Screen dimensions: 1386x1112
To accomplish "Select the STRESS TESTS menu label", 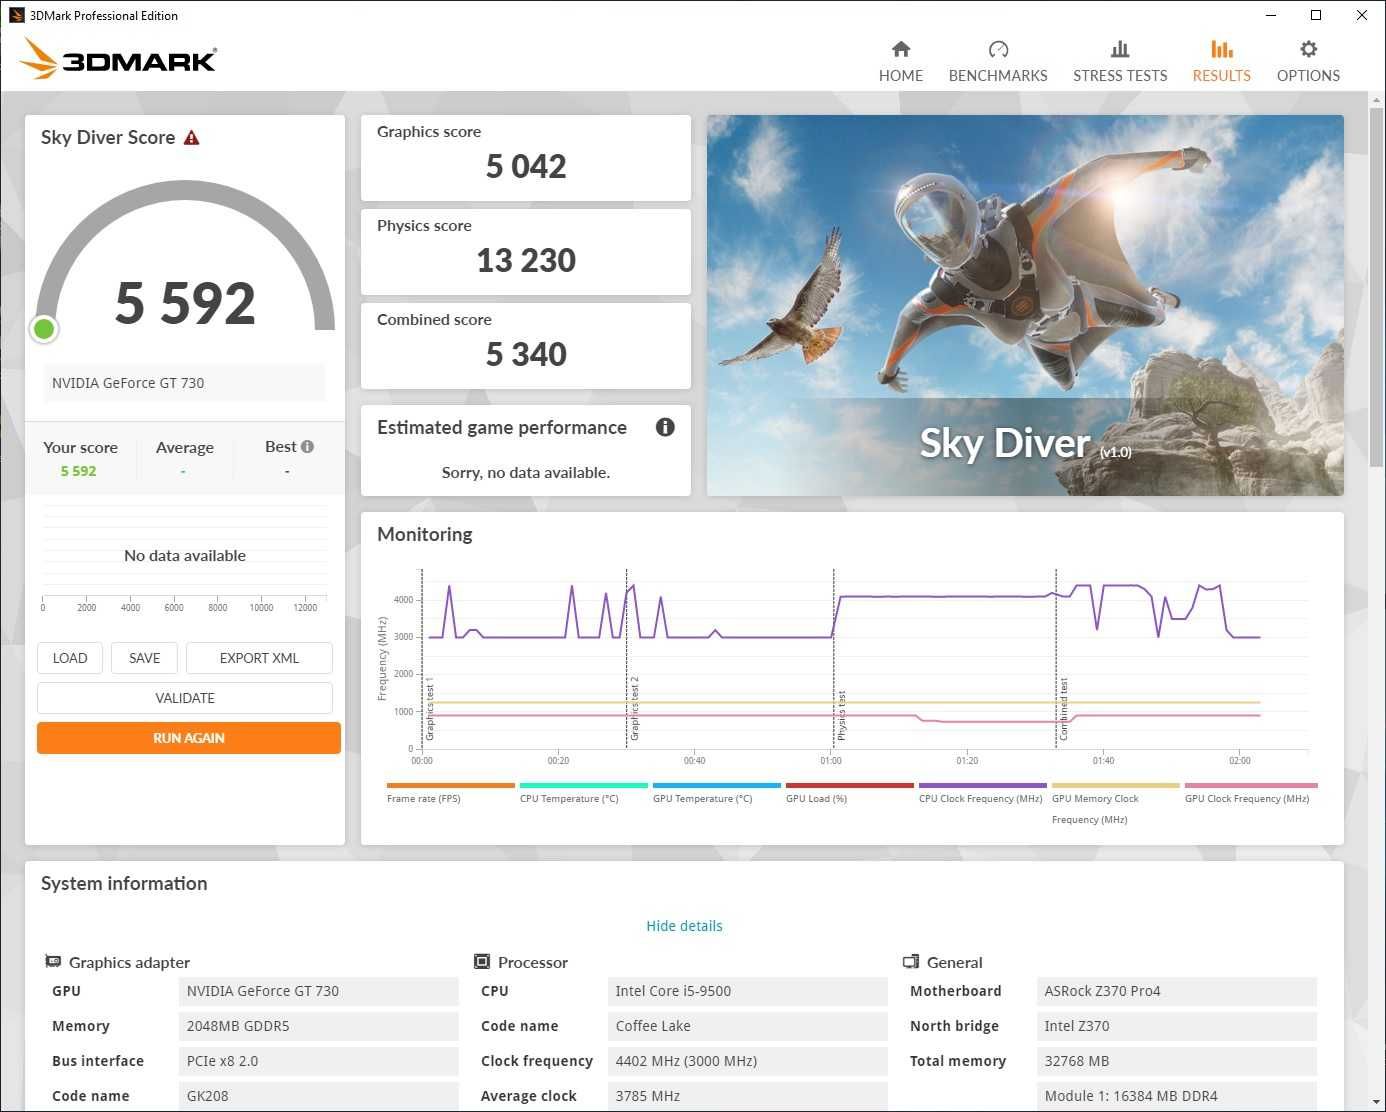I will coord(1120,76).
